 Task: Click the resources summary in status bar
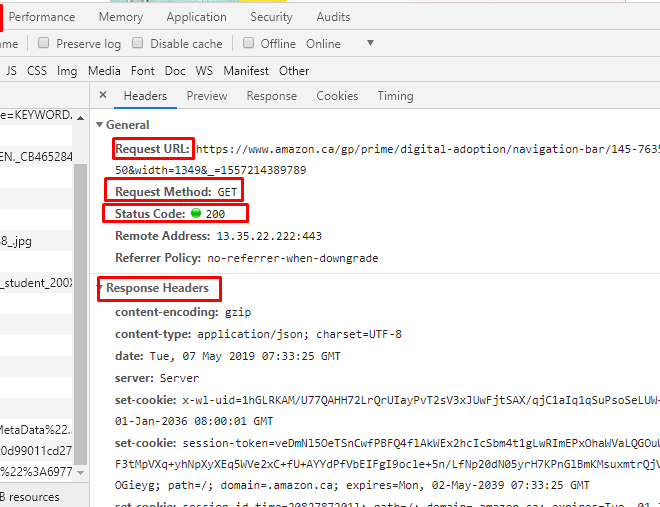point(29,497)
